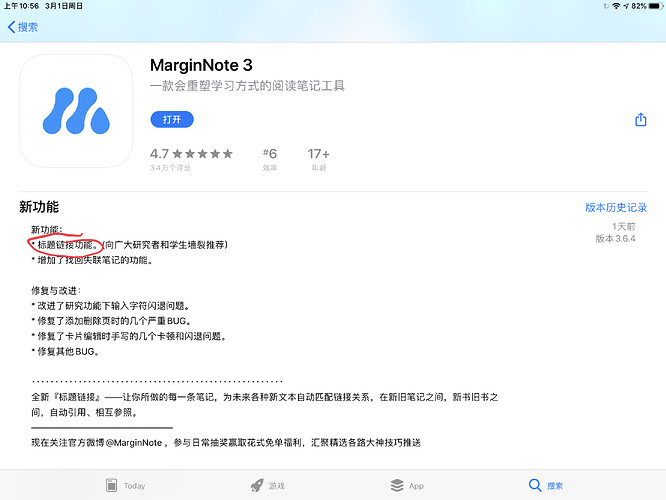
Task: Tap the share icon
Action: pyautogui.click(x=641, y=120)
